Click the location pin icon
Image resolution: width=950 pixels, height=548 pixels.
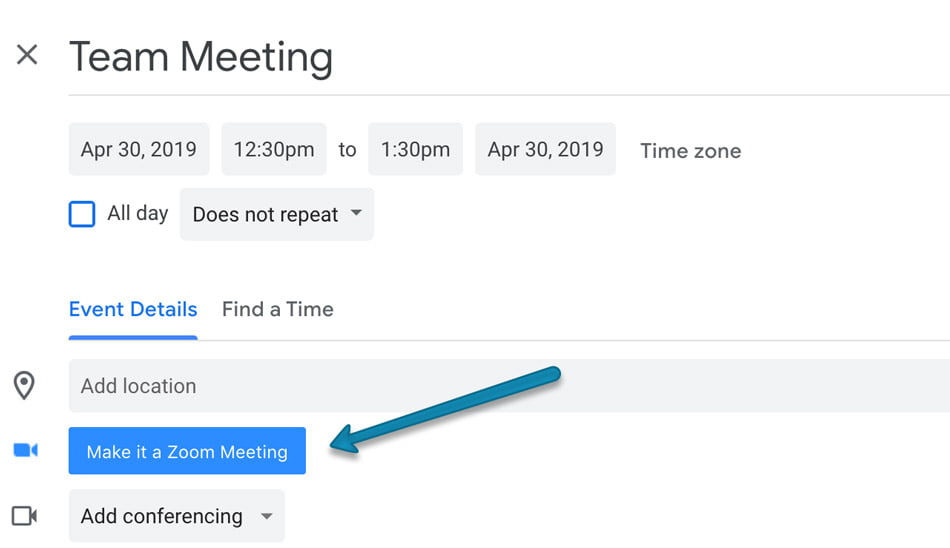[x=24, y=386]
